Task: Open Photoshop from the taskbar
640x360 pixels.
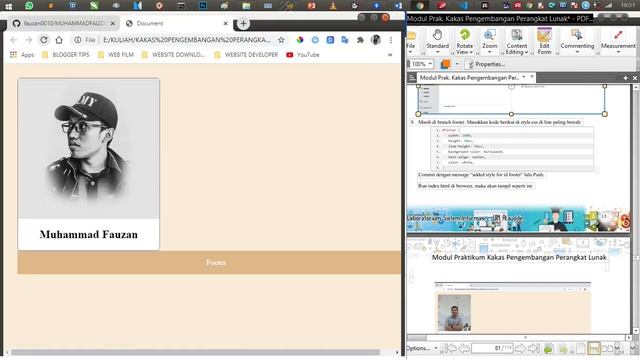Action: click(203, 5)
